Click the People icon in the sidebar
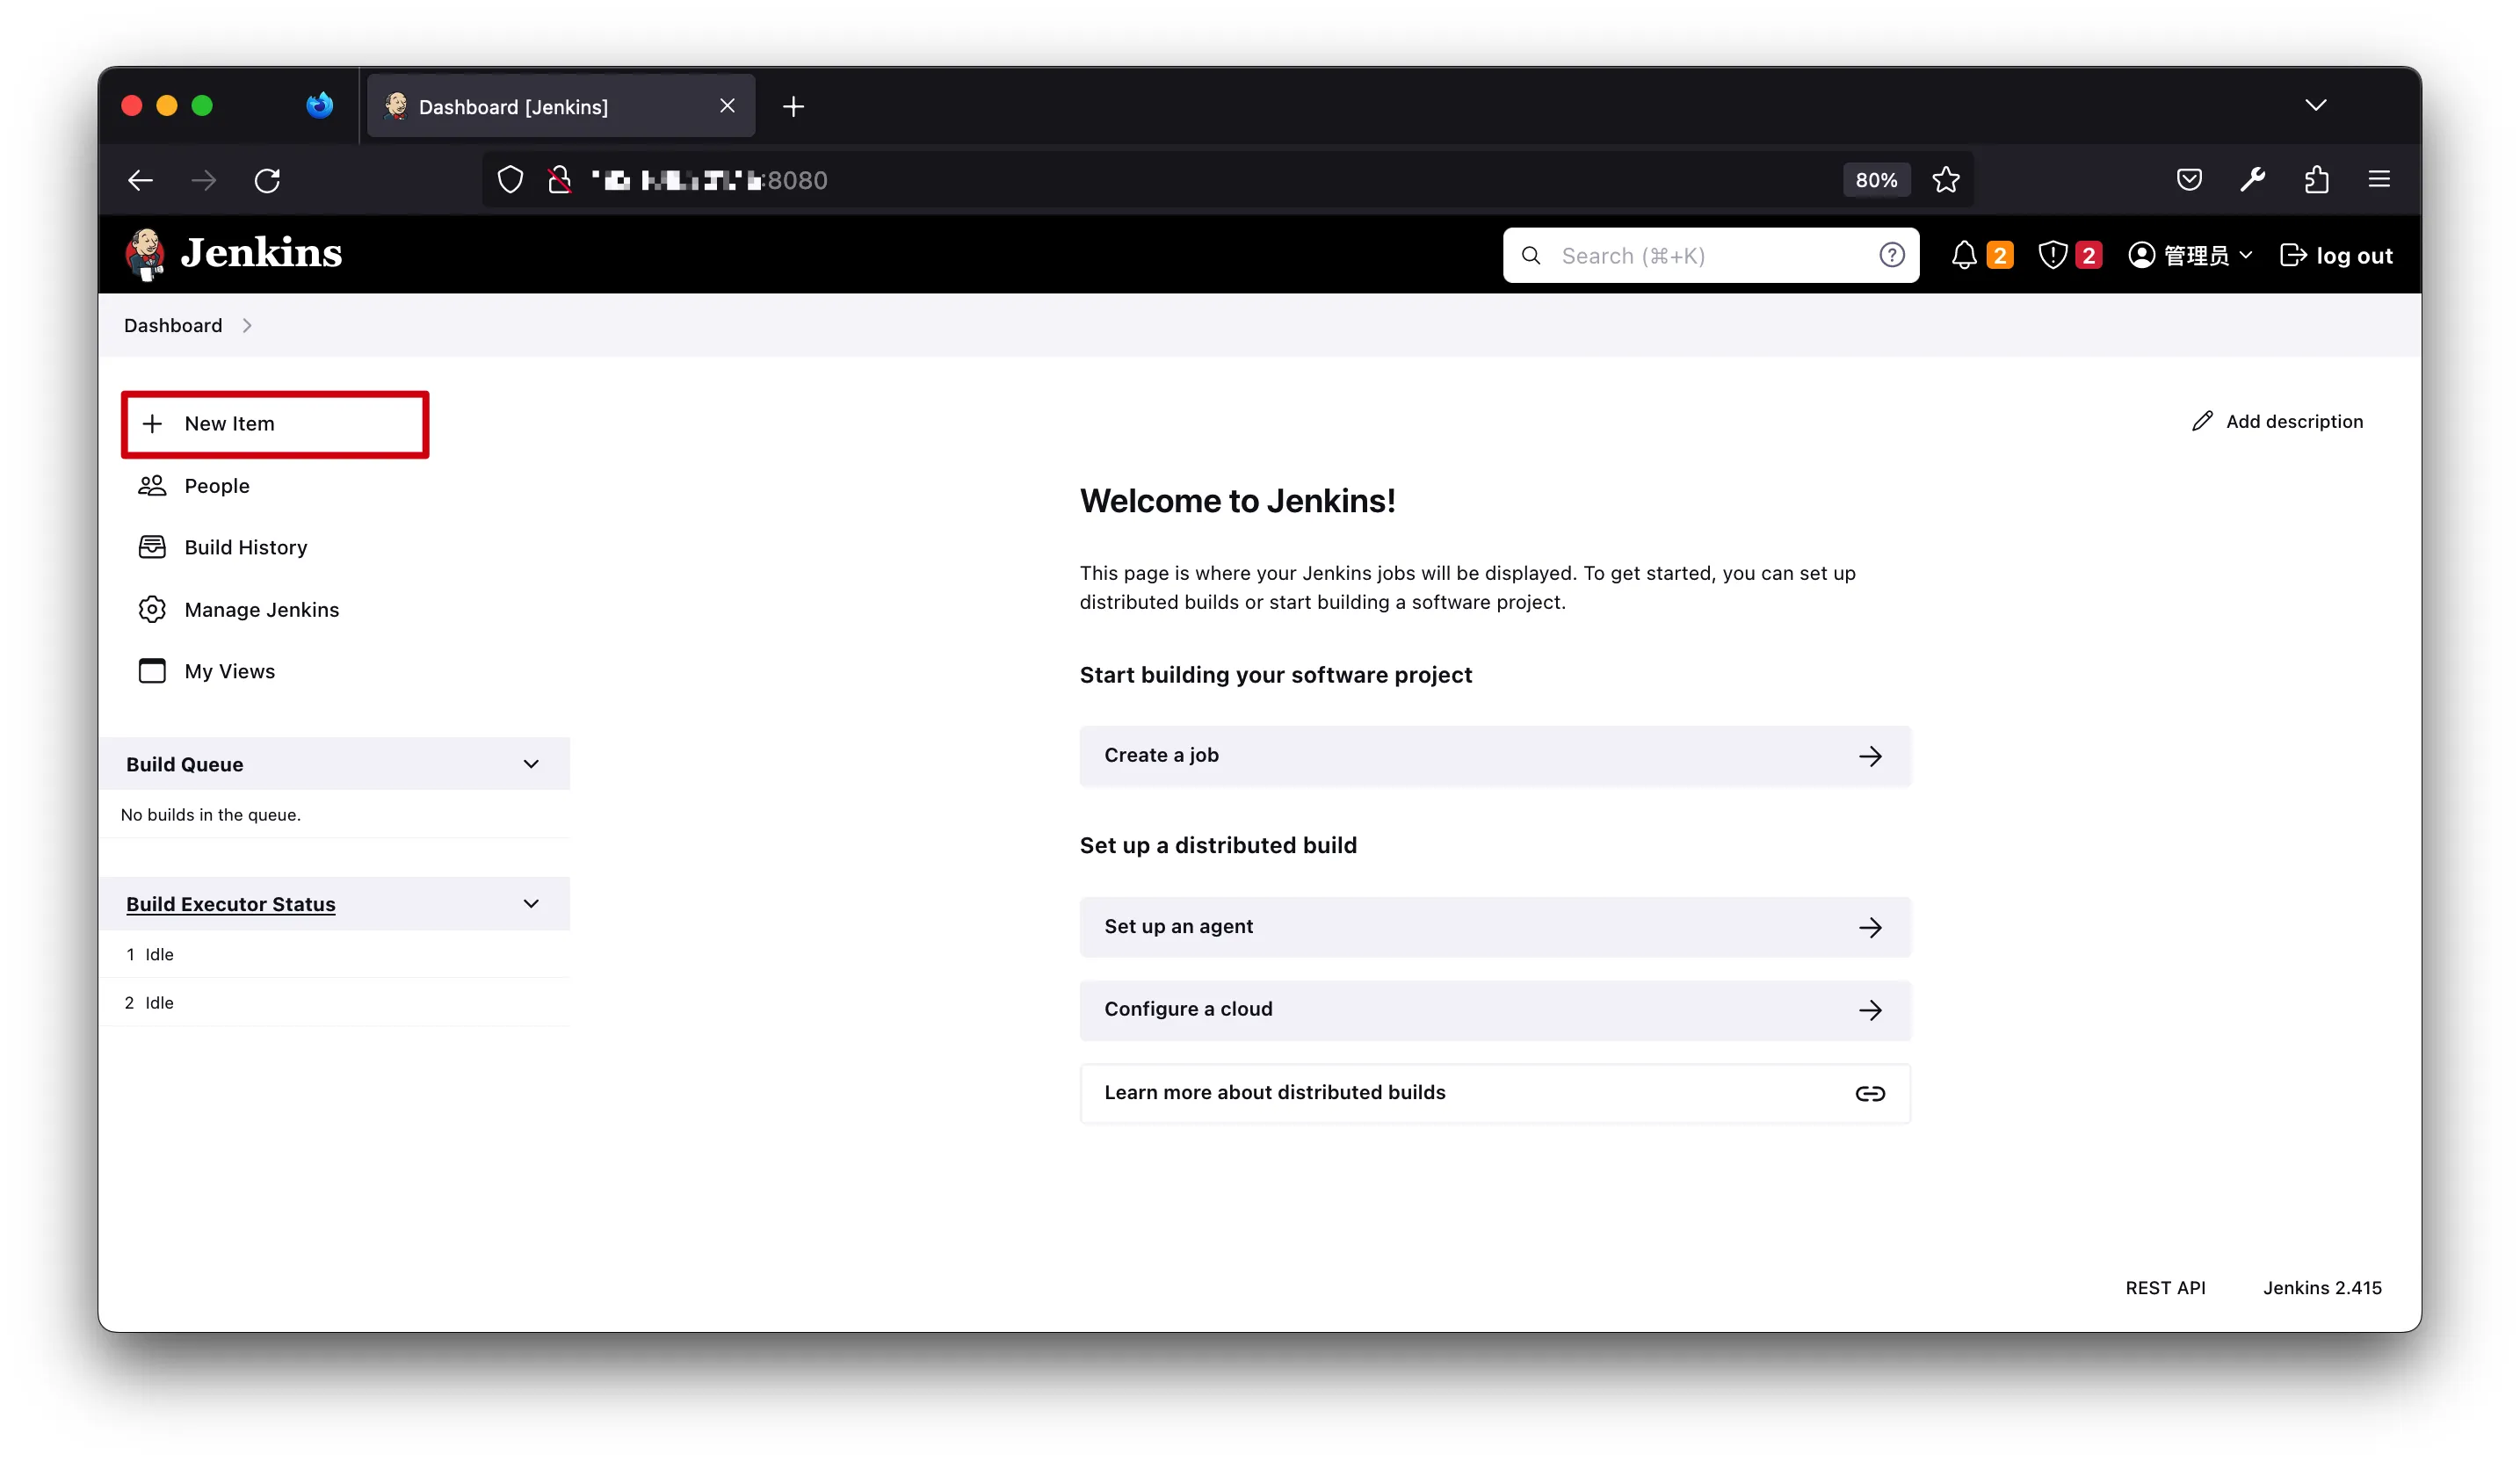This screenshot has width=2520, height=1462. point(152,486)
